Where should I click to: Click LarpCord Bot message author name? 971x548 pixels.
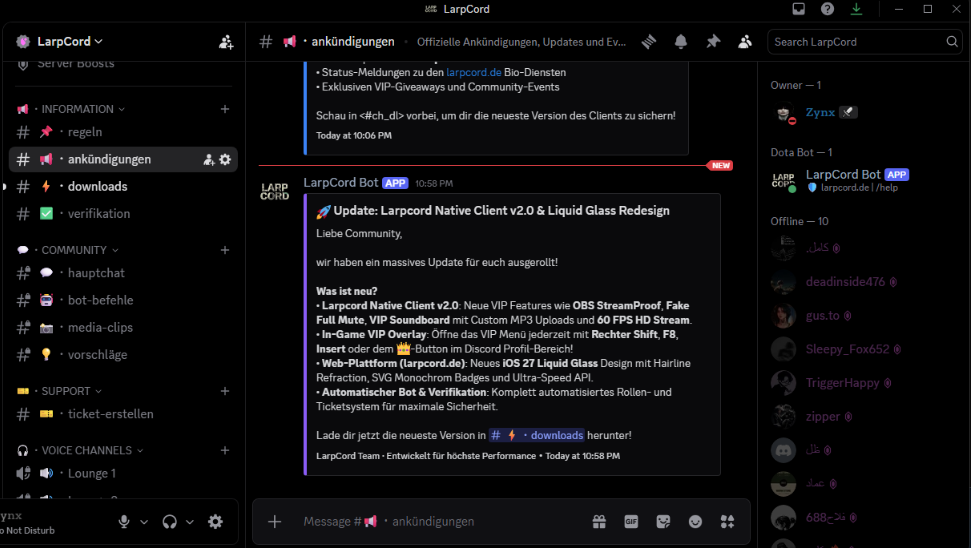(x=341, y=183)
